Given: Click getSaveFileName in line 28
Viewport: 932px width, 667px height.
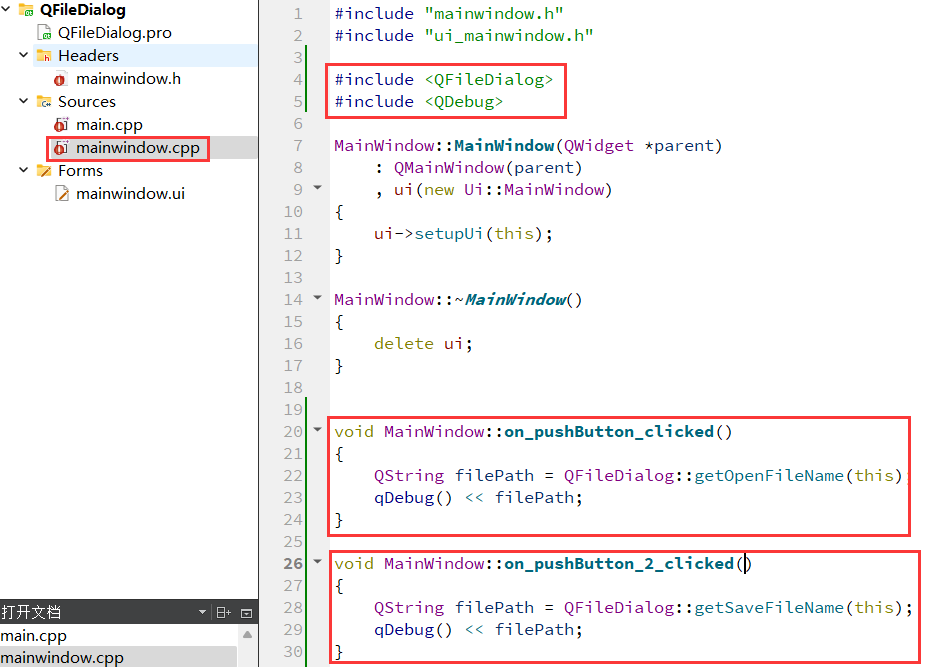Looking at the screenshot, I should coord(769,608).
